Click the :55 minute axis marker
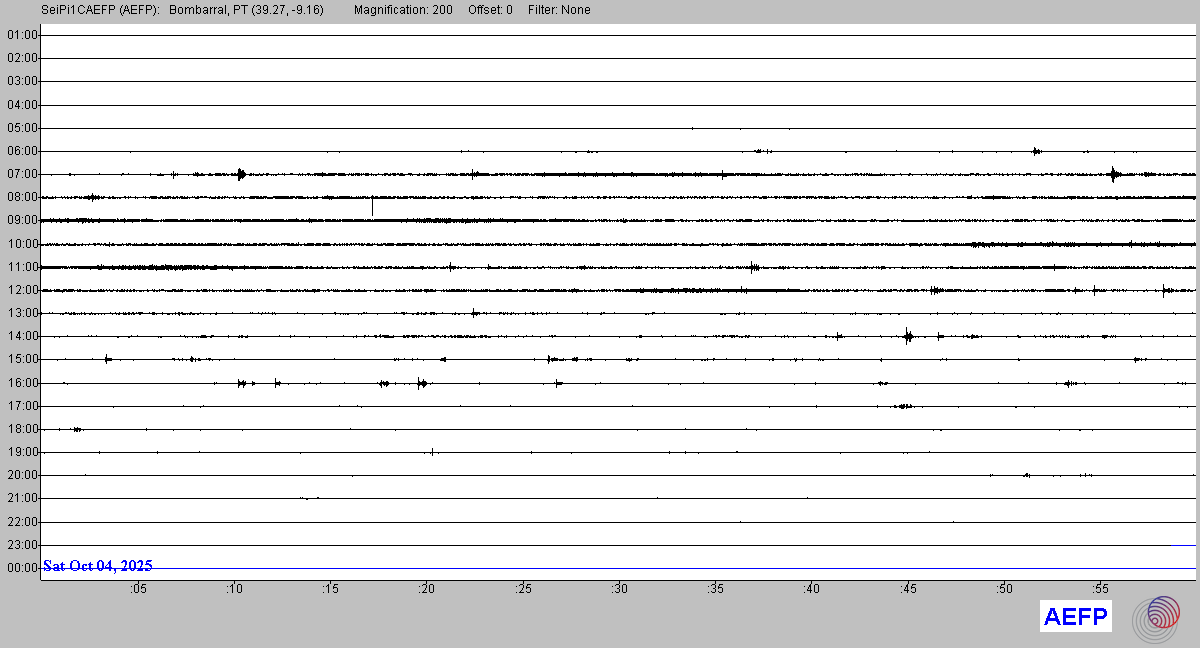 pos(1100,589)
